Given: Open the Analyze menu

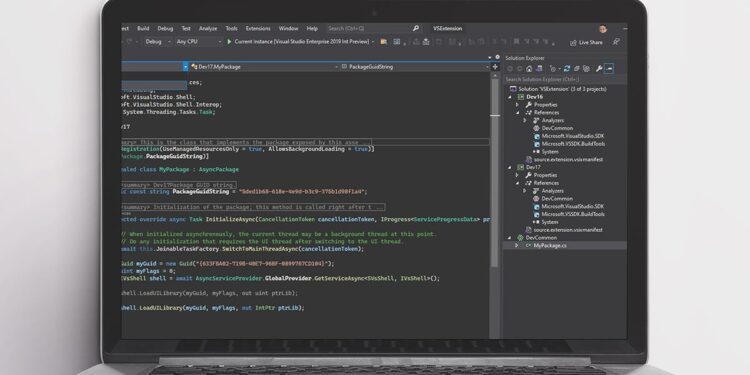Looking at the screenshot, I should pyautogui.click(x=208, y=29).
